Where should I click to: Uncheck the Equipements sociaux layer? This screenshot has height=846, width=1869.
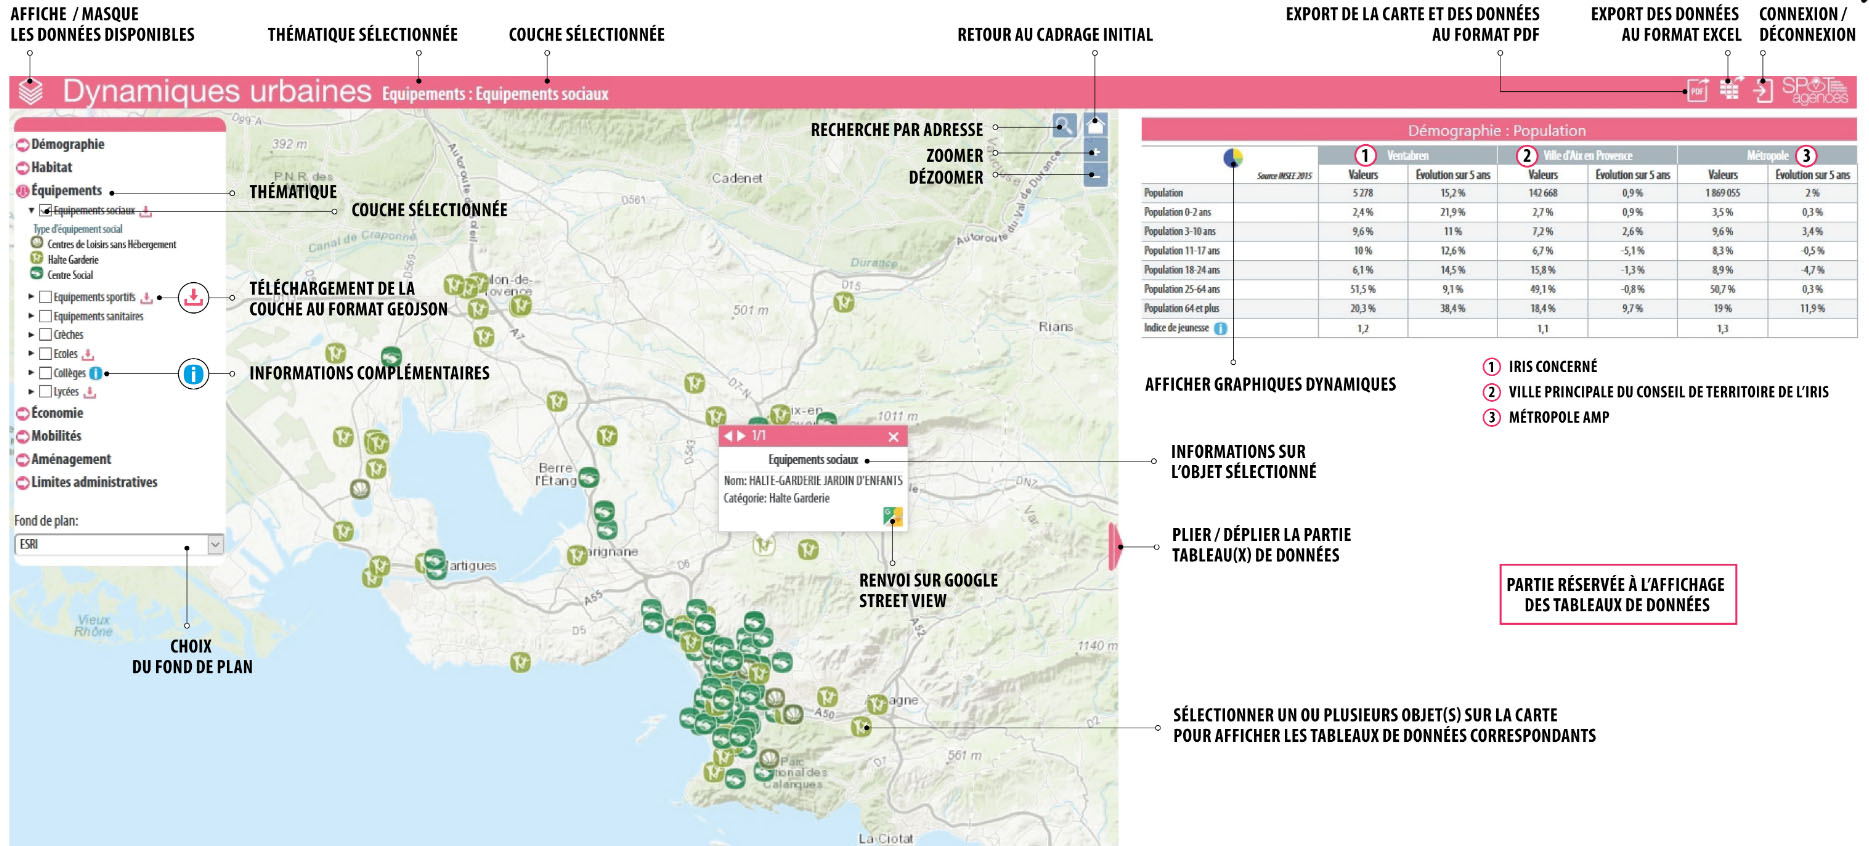[45, 211]
